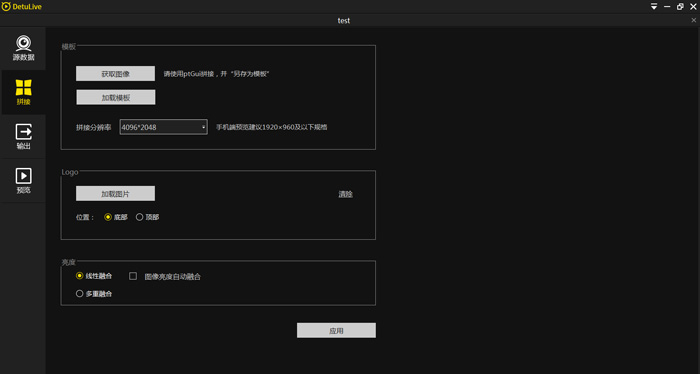Click the 加载图片 button
The height and width of the screenshot is (374, 700).
[x=115, y=194]
